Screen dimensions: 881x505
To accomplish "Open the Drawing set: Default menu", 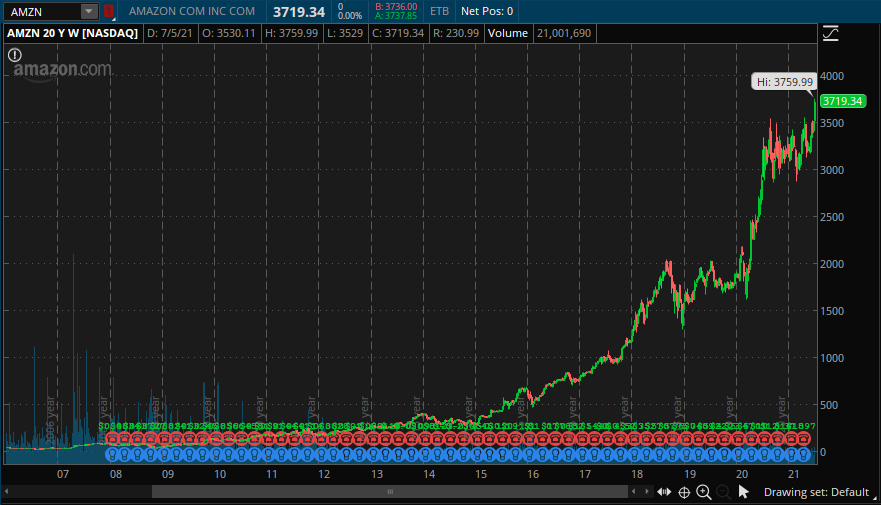I will tap(816, 493).
